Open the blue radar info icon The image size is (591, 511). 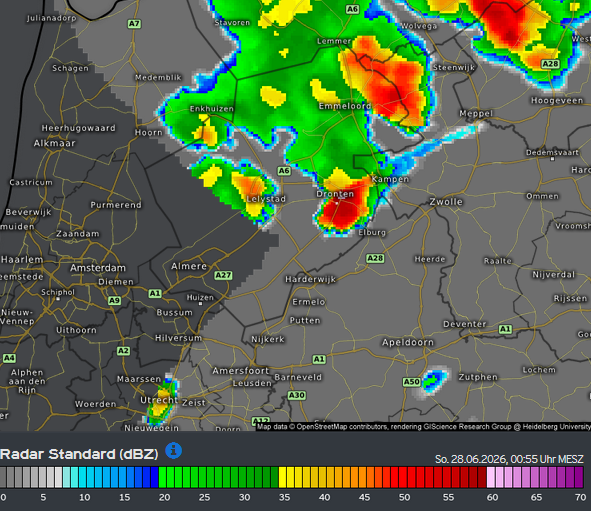tap(173, 451)
